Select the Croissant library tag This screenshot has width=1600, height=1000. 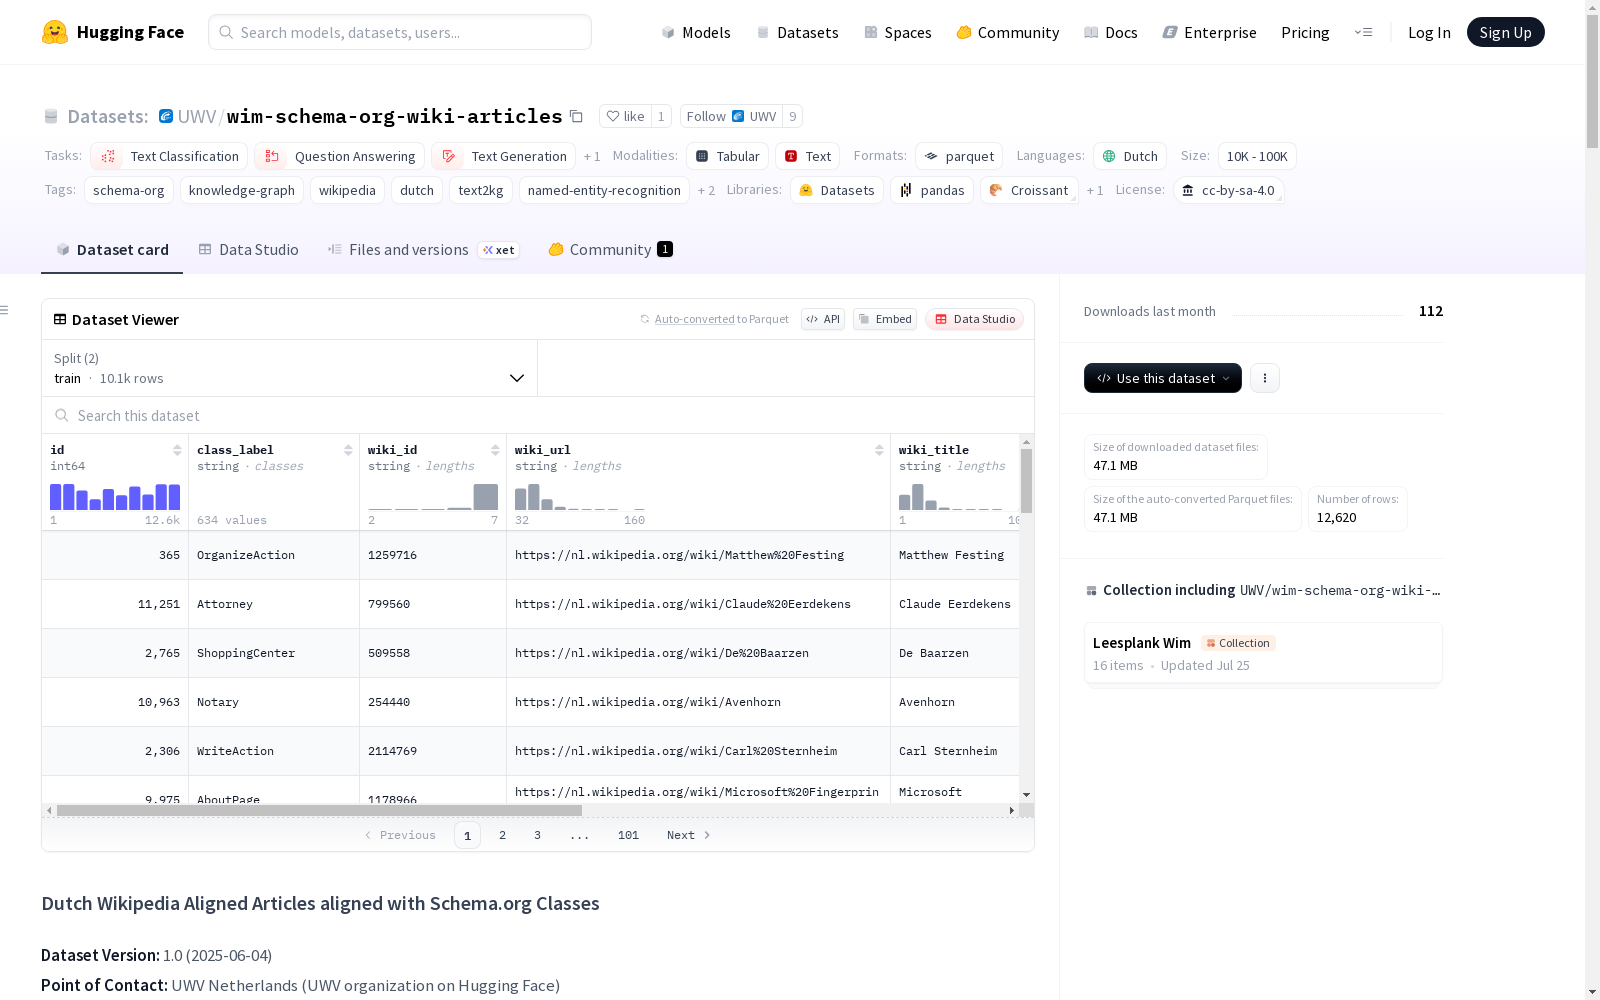pos(1029,190)
